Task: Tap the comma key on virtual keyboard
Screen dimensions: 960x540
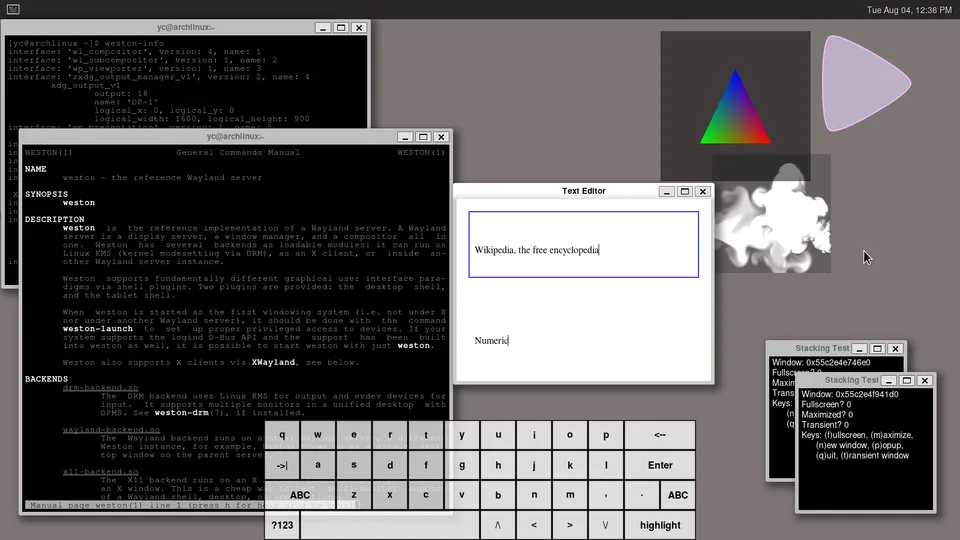Action: (606, 495)
